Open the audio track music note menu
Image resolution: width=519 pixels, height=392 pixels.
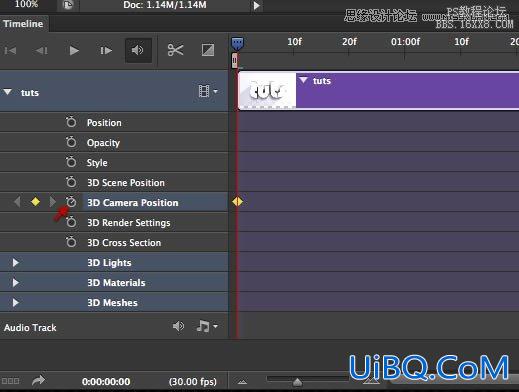pyautogui.click(x=207, y=326)
